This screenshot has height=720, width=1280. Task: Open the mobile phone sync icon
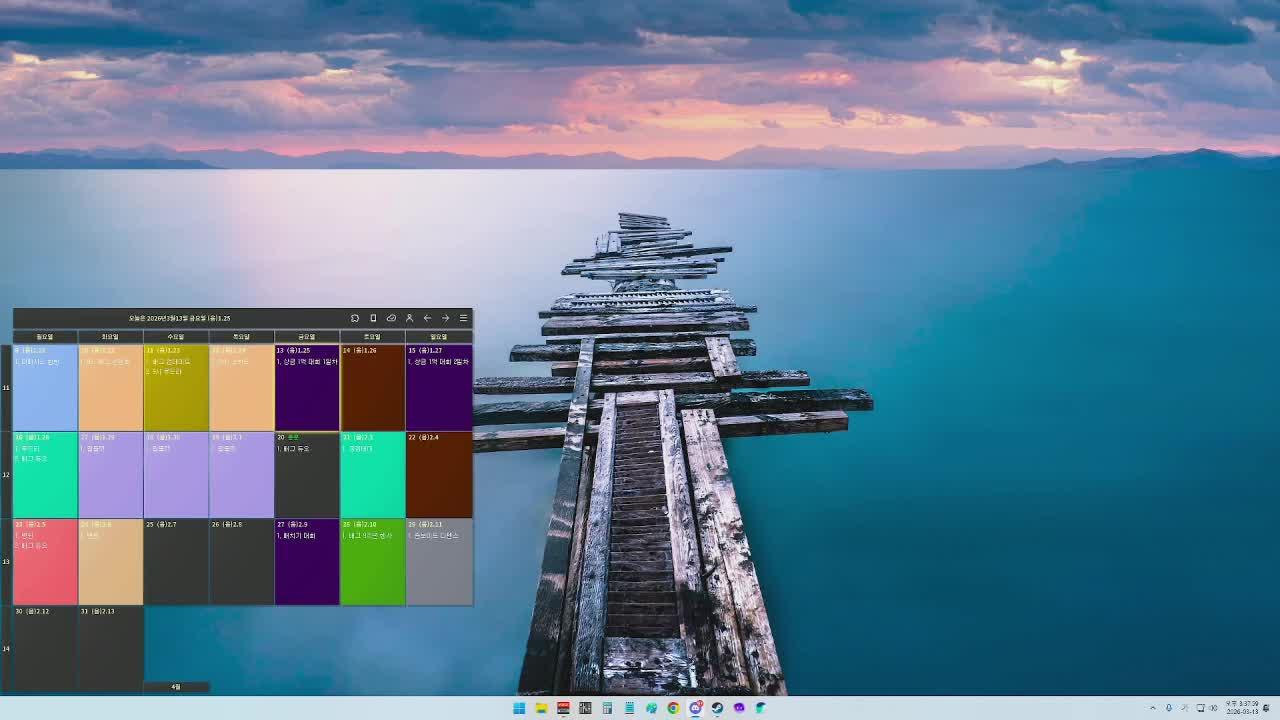pyautogui.click(x=373, y=318)
